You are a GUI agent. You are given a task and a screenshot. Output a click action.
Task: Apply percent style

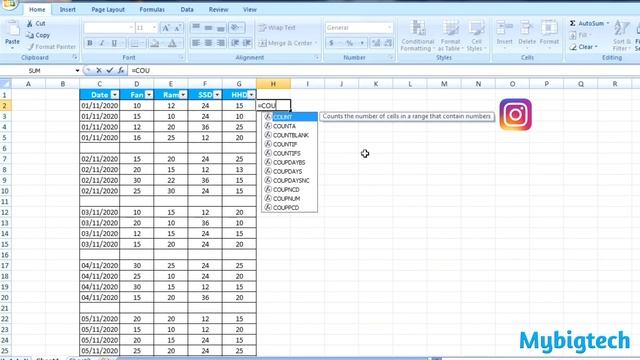tap(349, 43)
